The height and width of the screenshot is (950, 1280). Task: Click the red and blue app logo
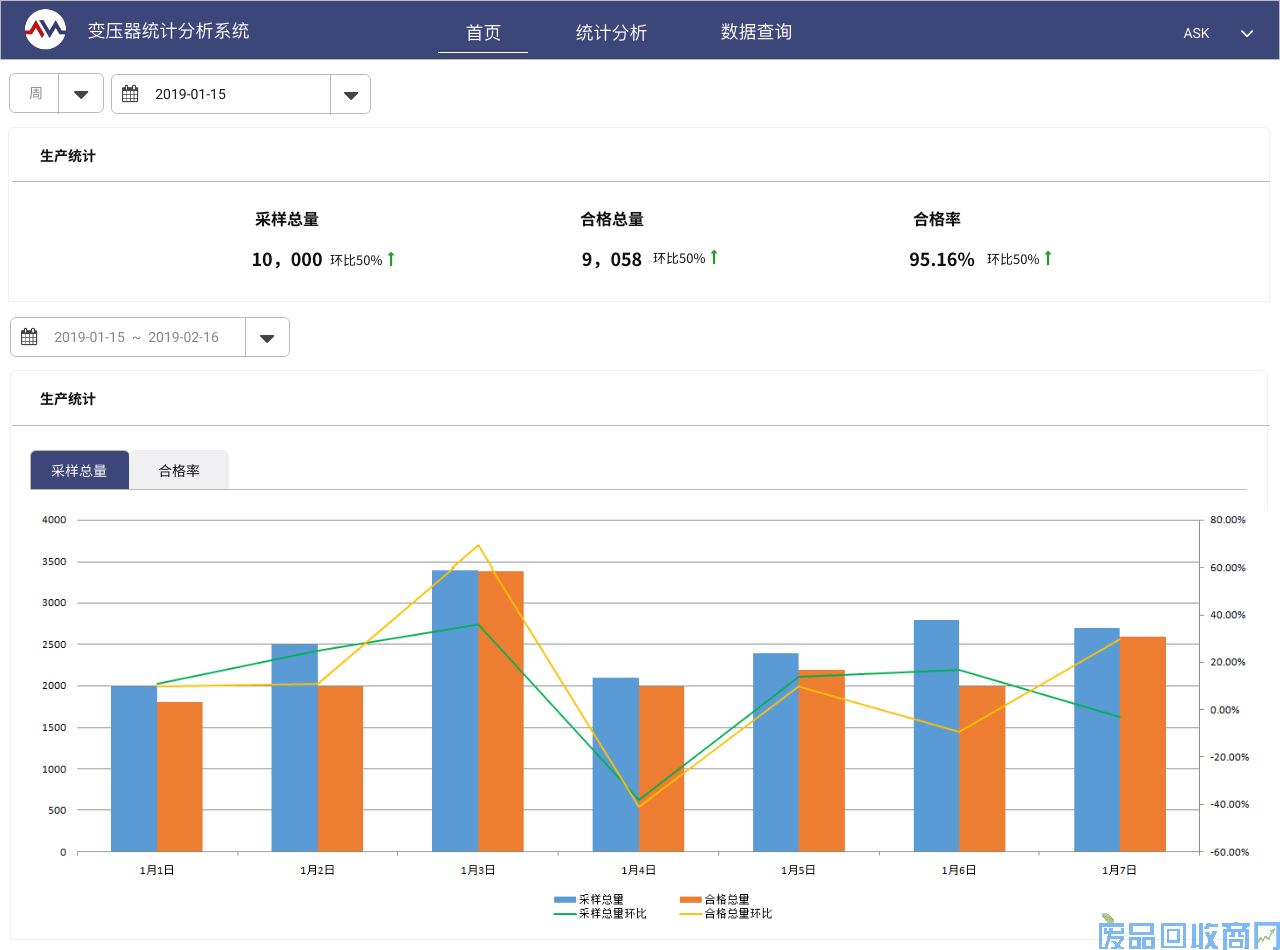click(45, 31)
